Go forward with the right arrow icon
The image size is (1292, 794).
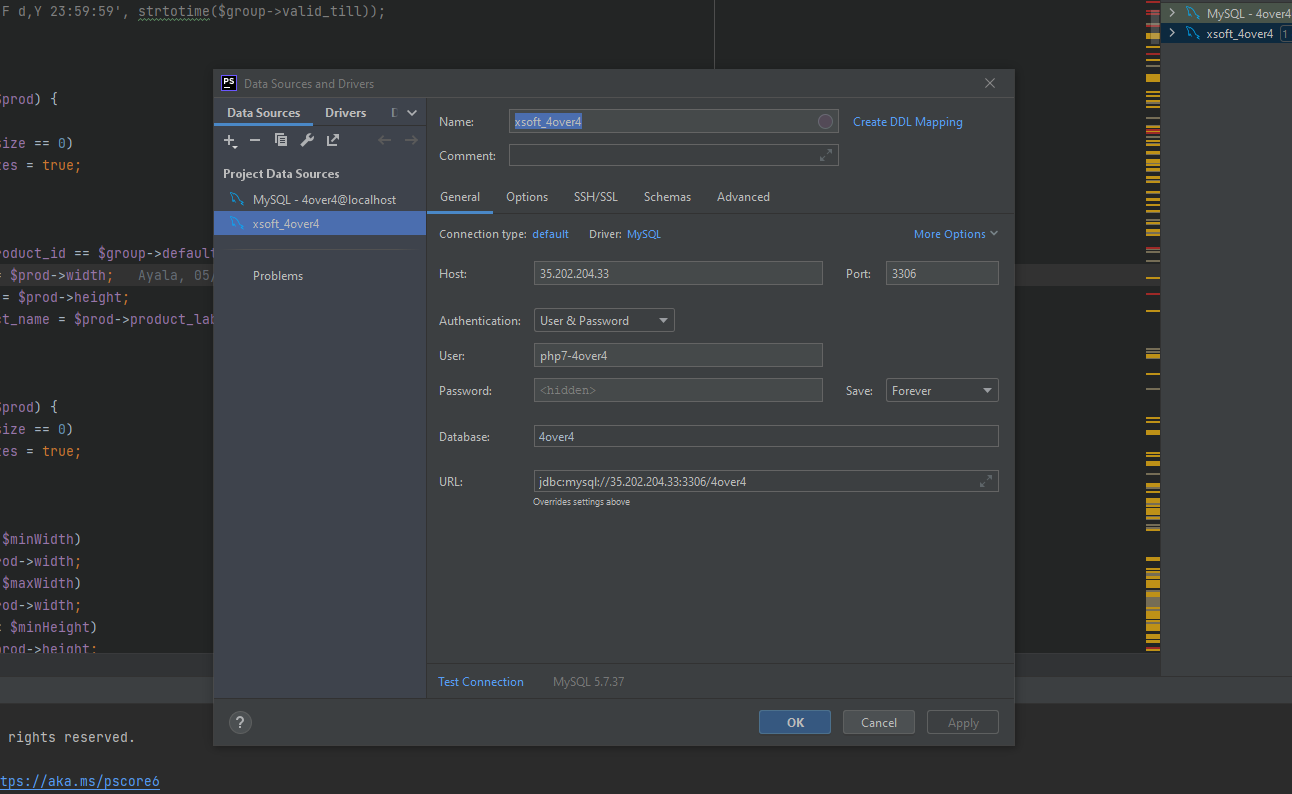click(x=411, y=141)
